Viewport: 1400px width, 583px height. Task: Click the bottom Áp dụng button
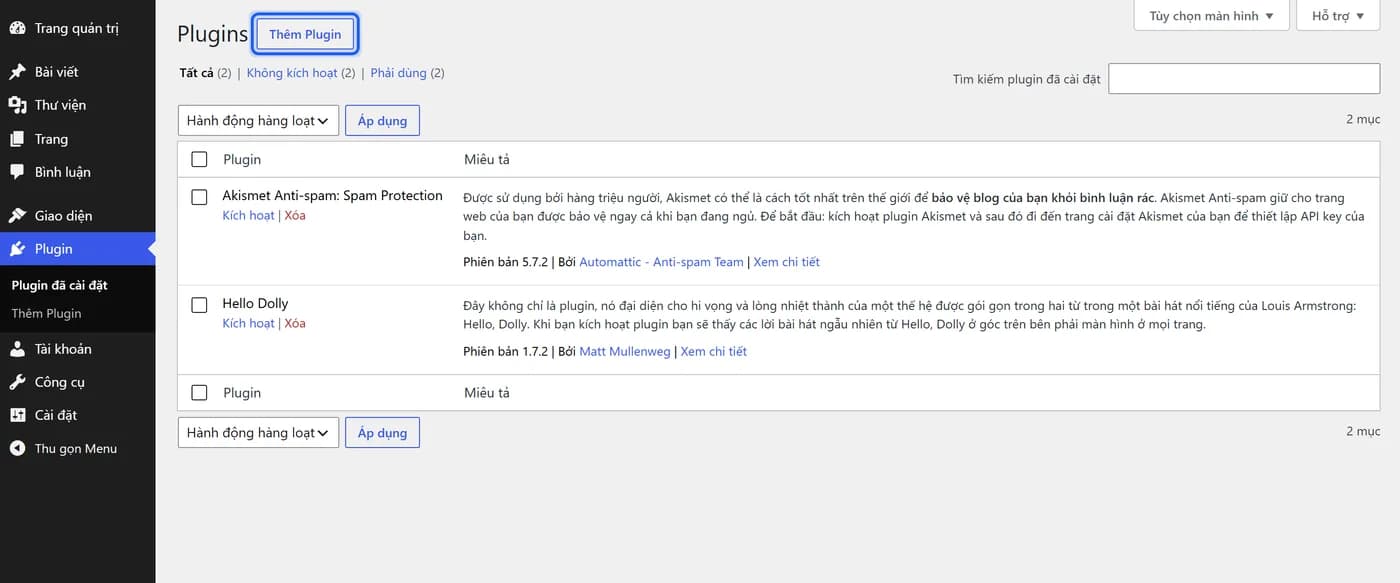382,433
